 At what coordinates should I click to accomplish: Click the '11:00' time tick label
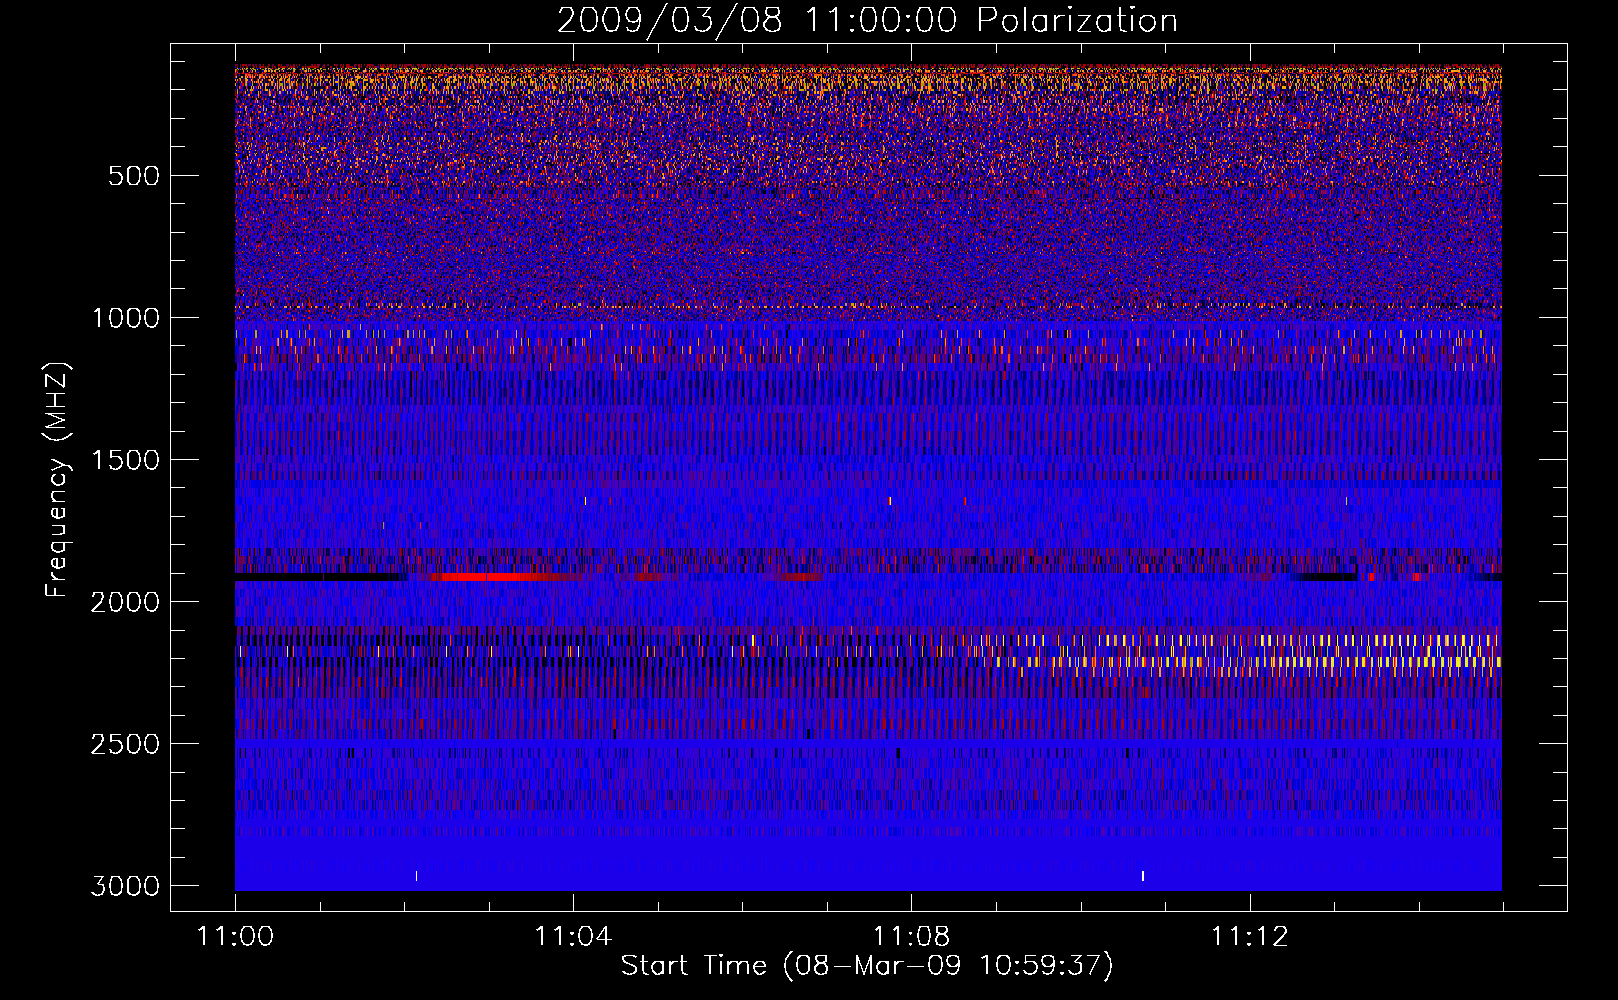click(235, 936)
